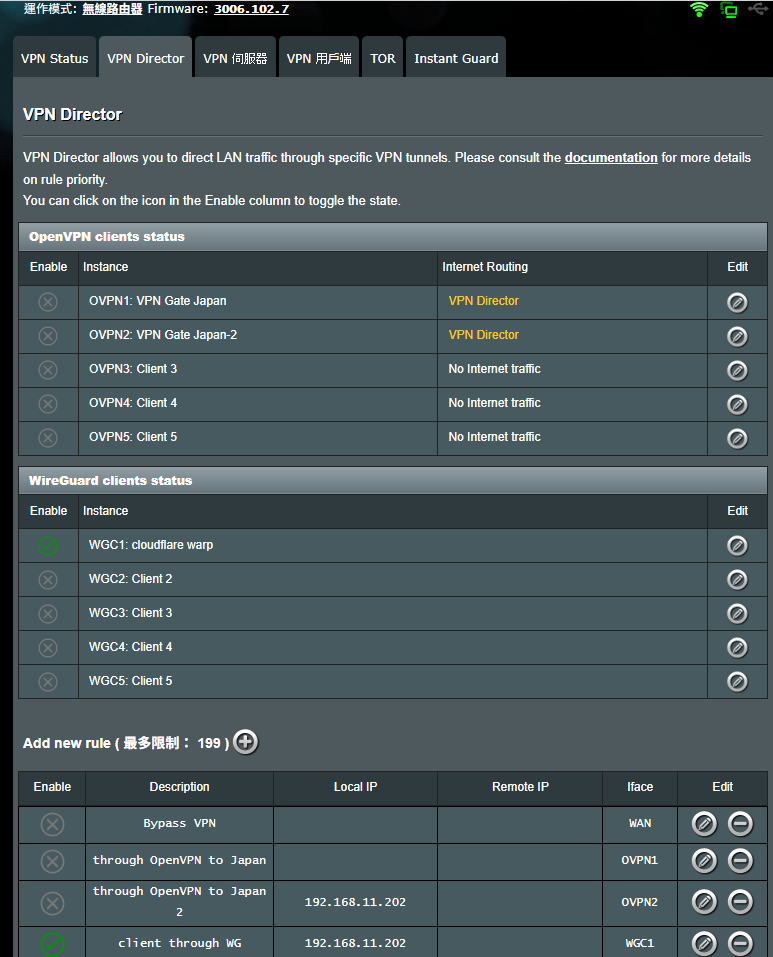This screenshot has height=957, width=773.
Task: Open the Instant Guard tab
Action: [x=456, y=58]
